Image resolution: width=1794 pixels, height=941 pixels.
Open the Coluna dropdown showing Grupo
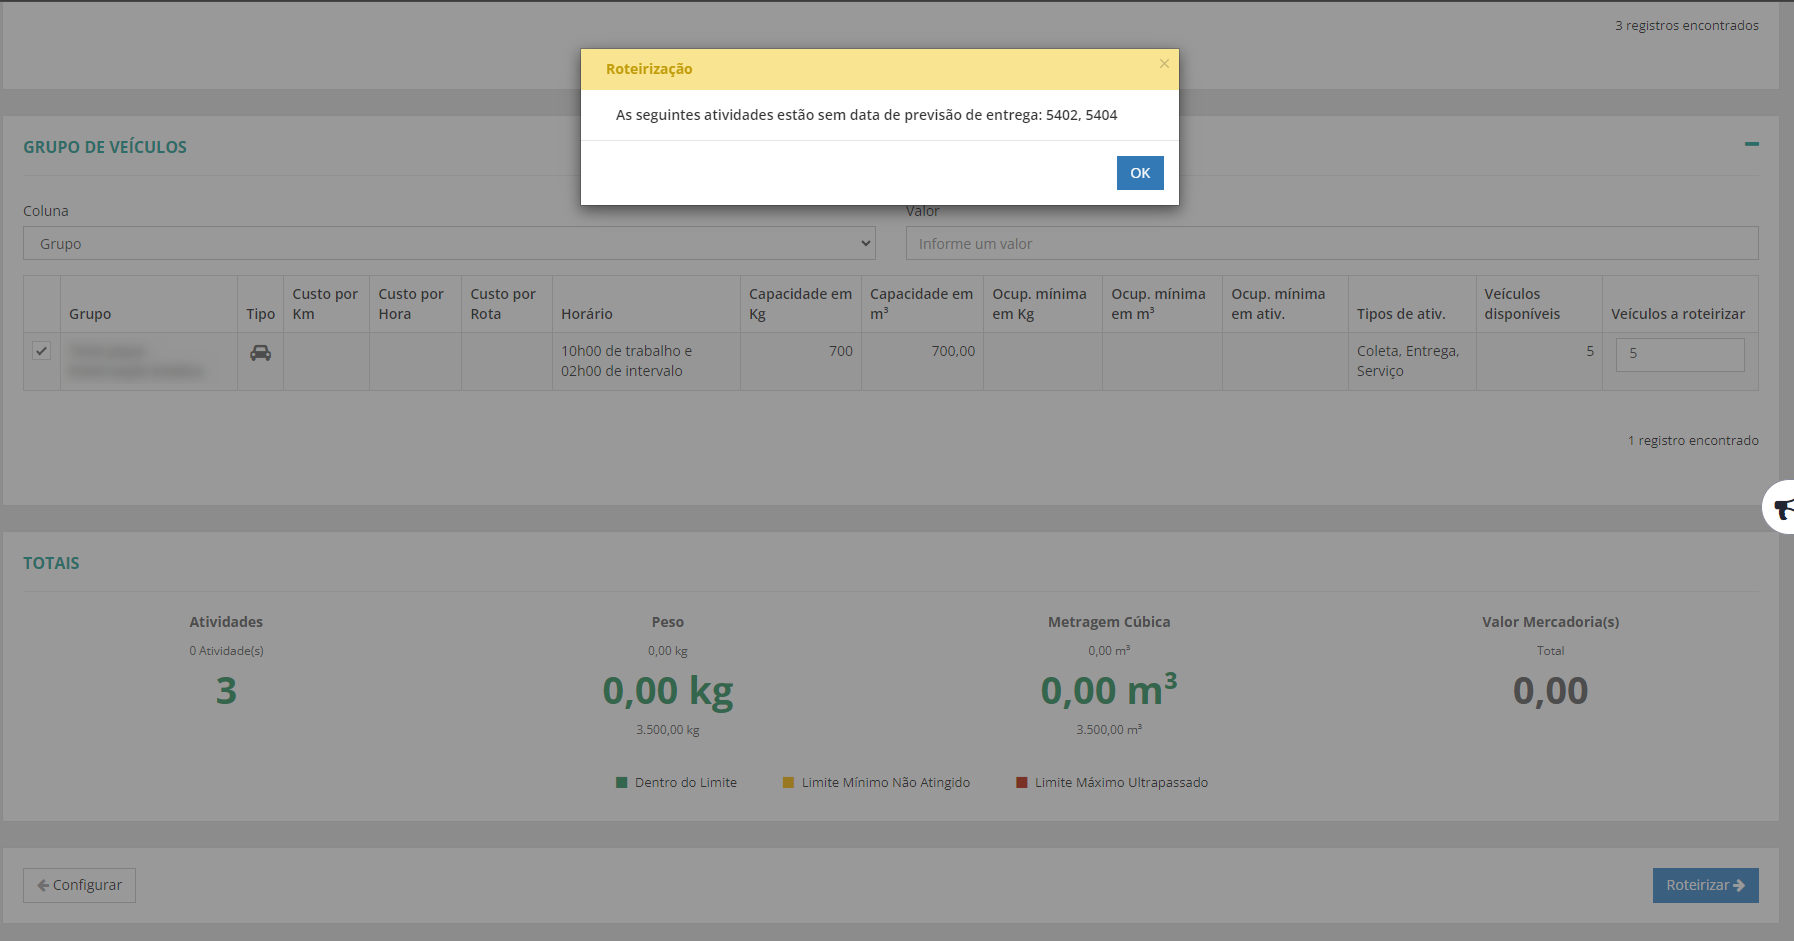click(449, 244)
